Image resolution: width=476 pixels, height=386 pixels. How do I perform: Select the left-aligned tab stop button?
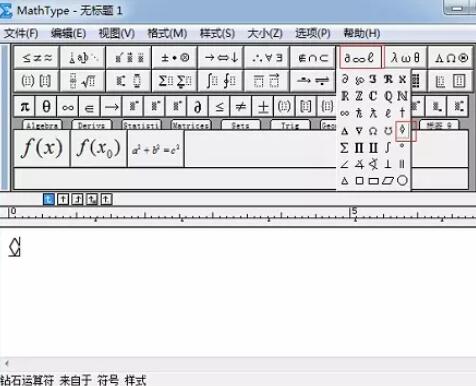(49, 199)
